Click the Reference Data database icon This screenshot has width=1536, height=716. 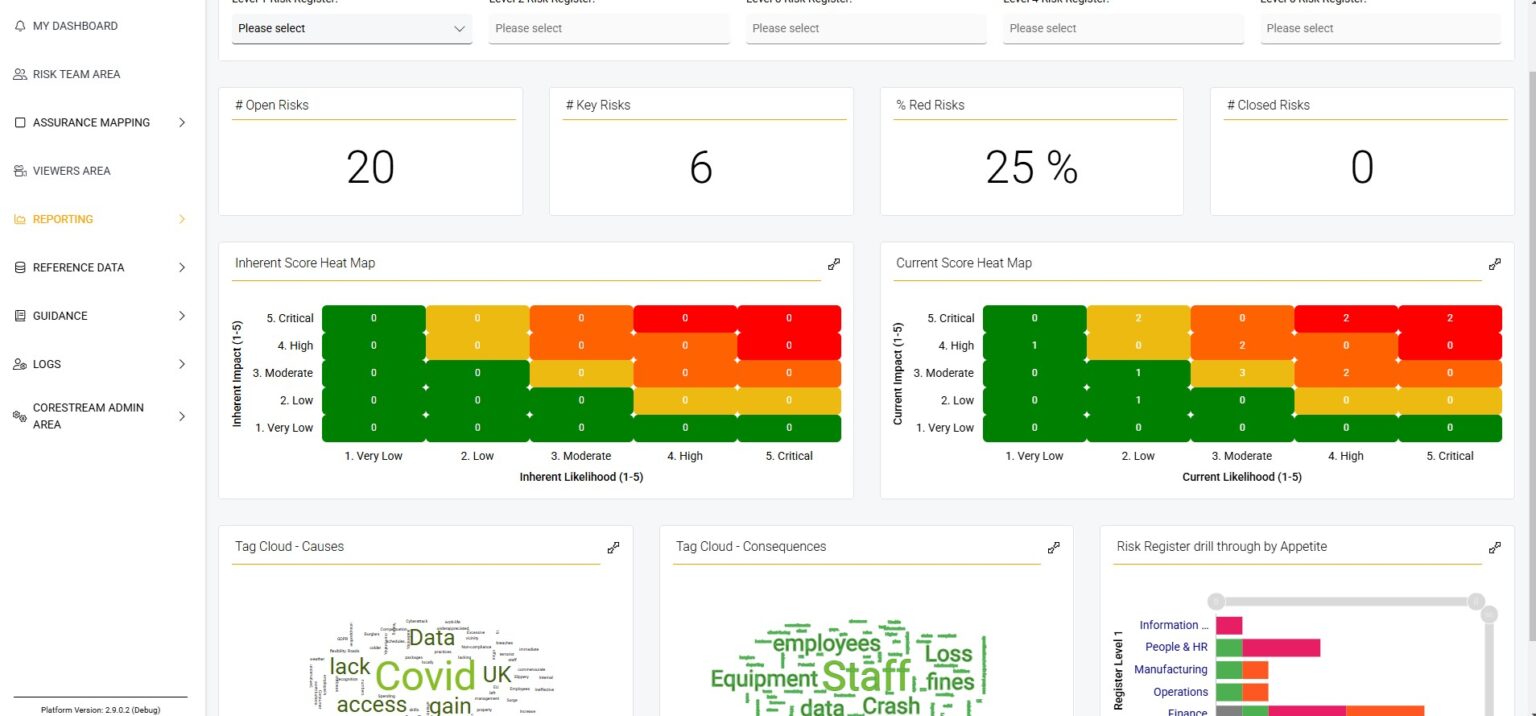[19, 267]
